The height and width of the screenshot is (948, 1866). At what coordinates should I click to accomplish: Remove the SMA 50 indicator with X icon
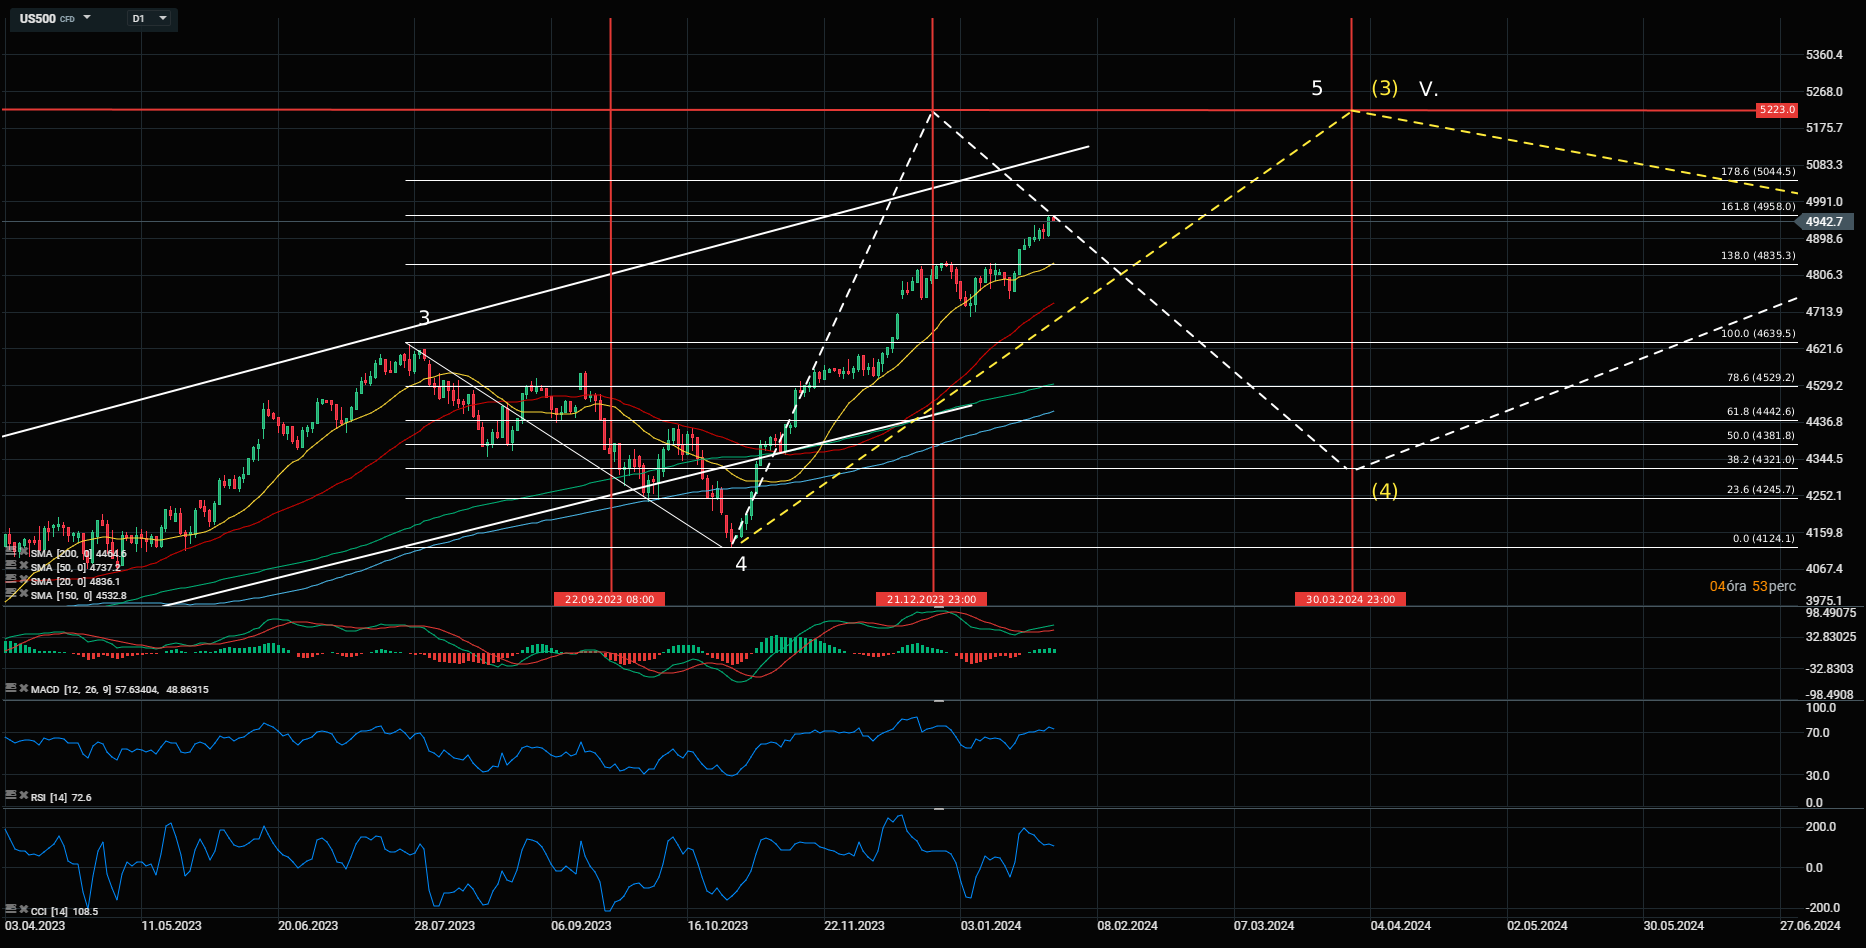(x=23, y=565)
